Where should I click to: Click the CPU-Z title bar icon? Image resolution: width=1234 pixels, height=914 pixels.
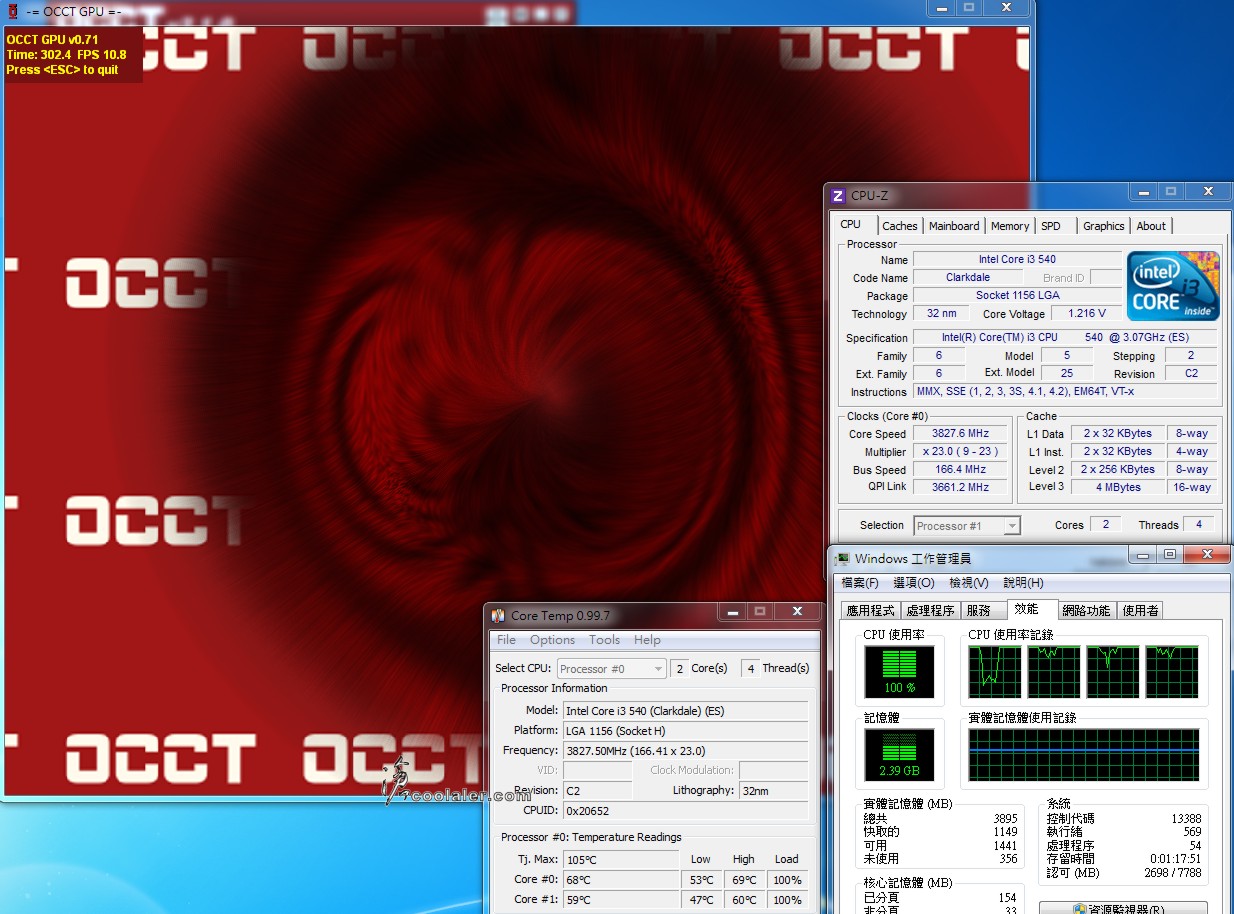[x=838, y=196]
